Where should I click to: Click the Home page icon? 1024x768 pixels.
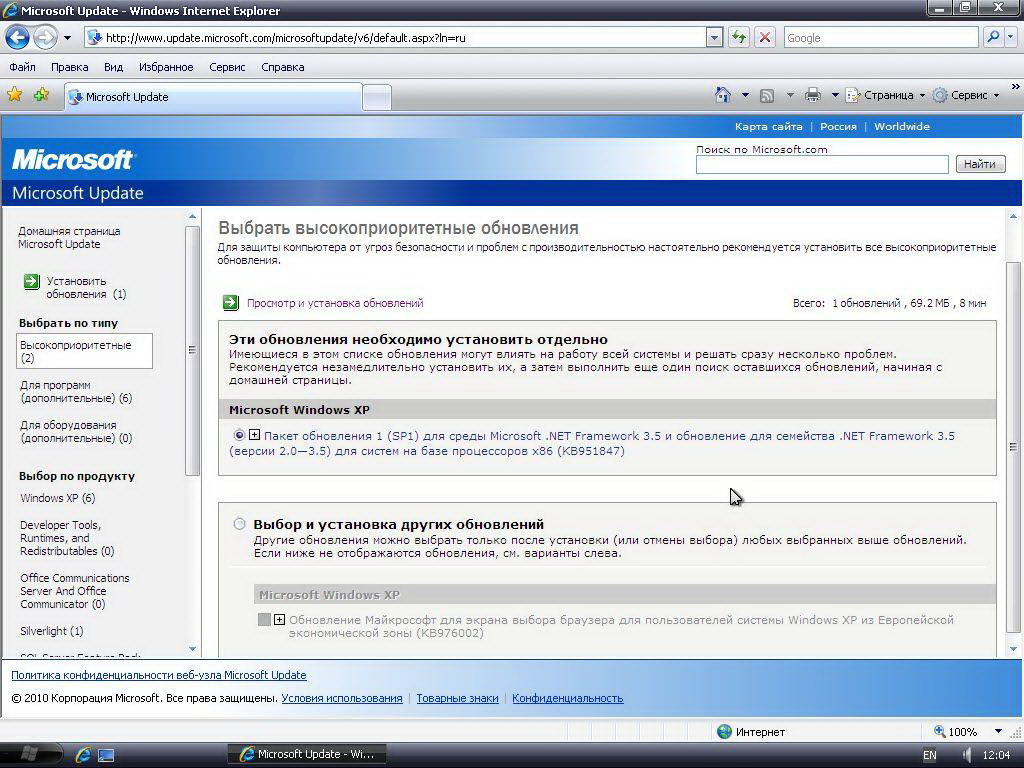[722, 95]
